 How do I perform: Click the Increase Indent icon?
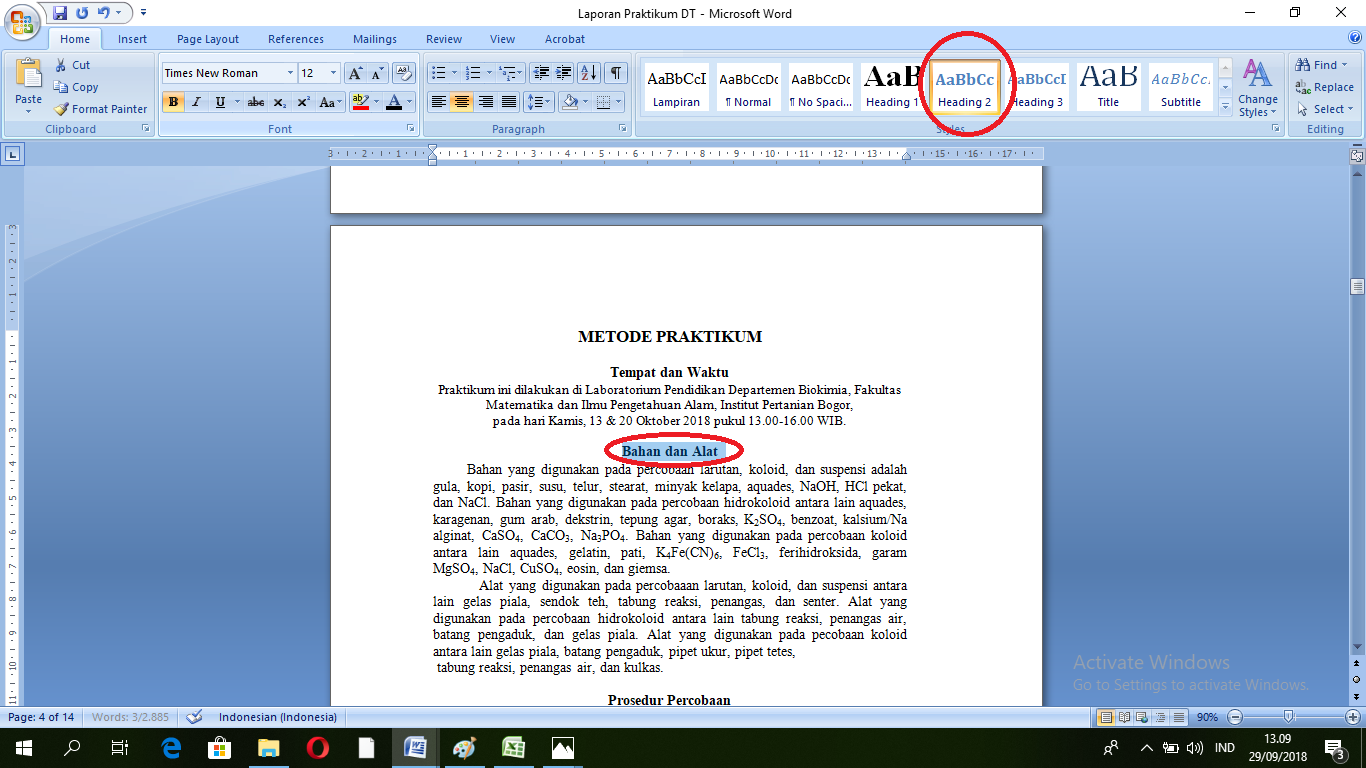564,73
